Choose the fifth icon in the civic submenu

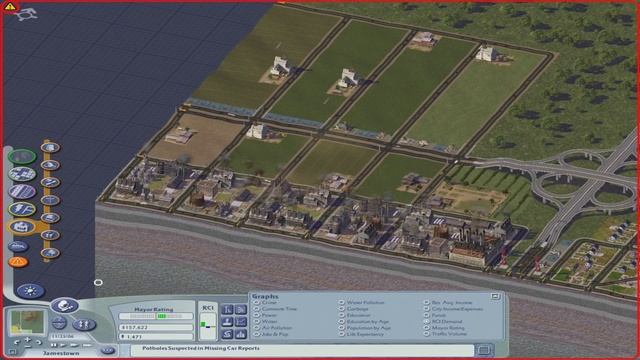(50, 218)
